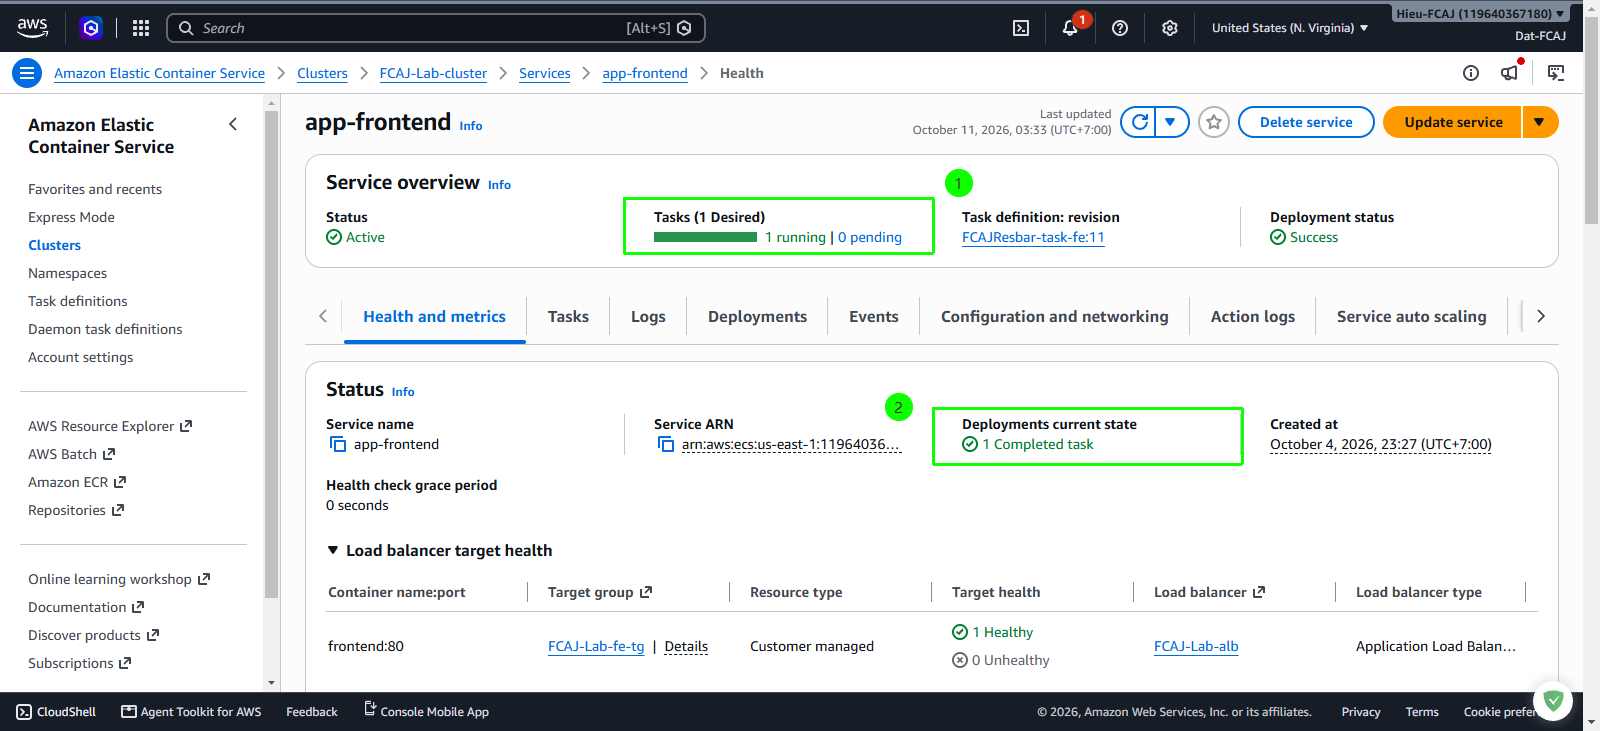Open the Events tab
Image resolution: width=1600 pixels, height=731 pixels.
[874, 316]
